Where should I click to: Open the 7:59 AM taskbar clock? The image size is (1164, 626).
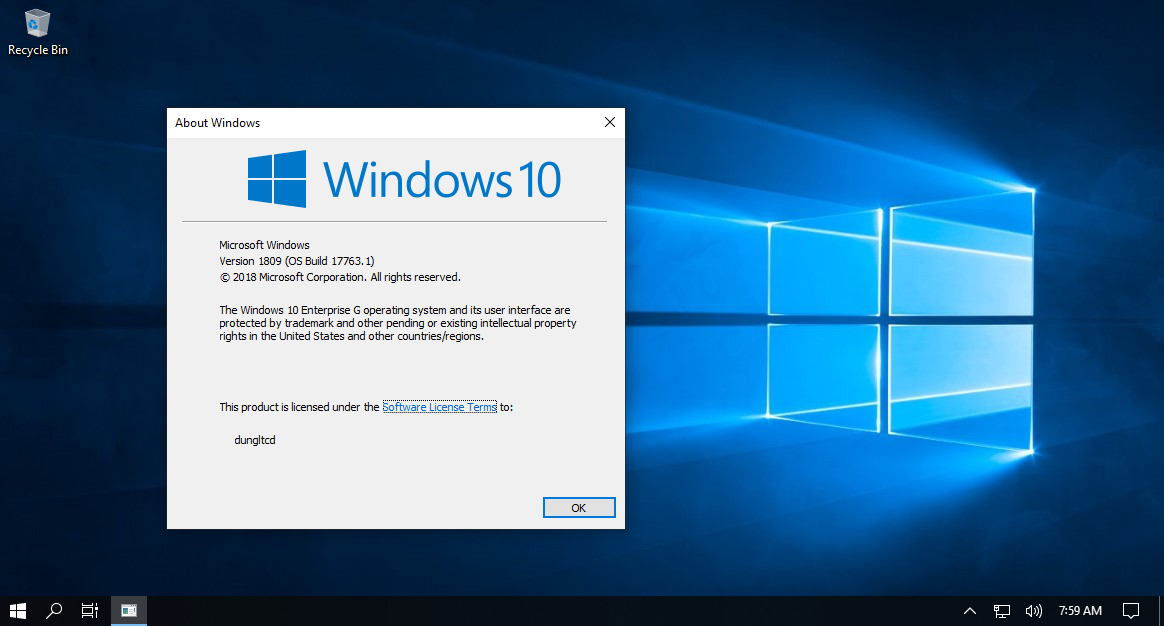coord(1080,610)
